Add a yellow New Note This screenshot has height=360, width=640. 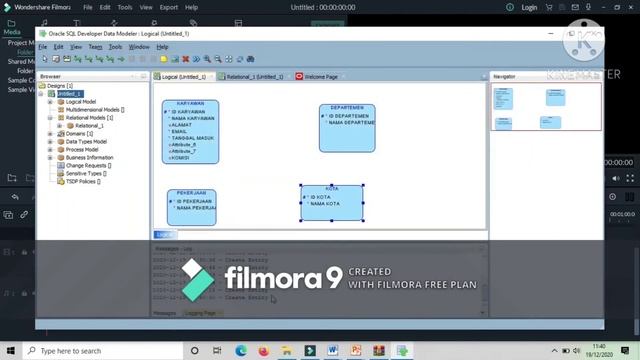tap(164, 59)
